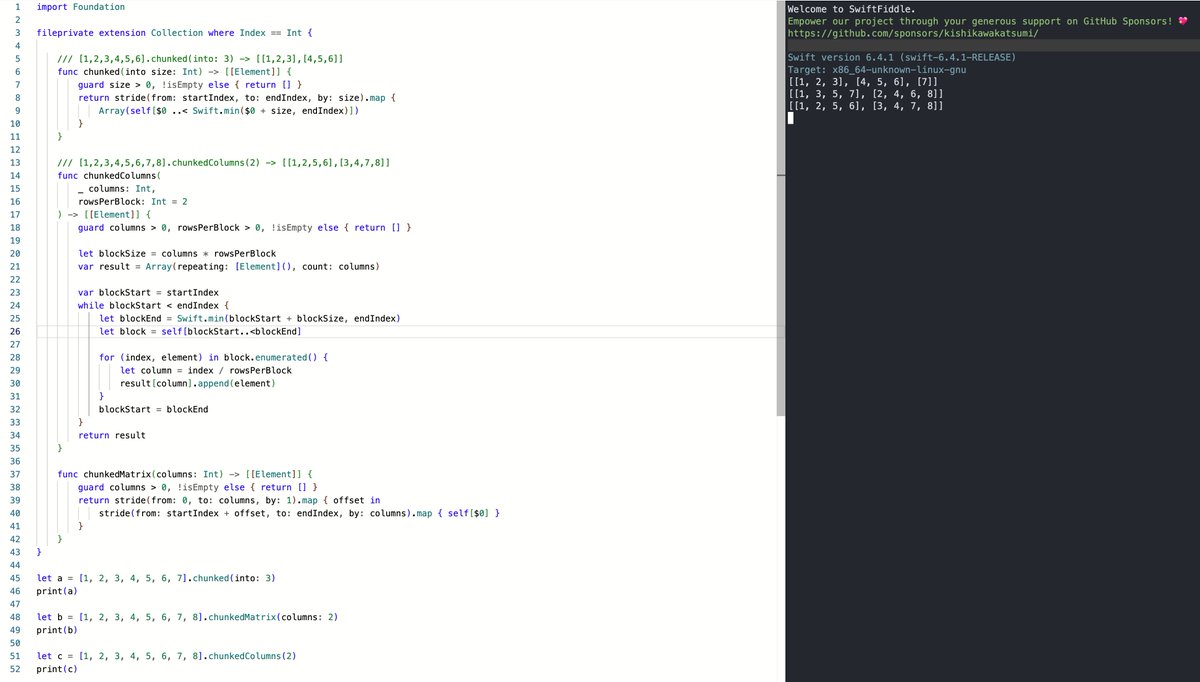Viewport: 1200px width, 682px height.
Task: Click line number 13 in the gutter
Action: click(16, 162)
